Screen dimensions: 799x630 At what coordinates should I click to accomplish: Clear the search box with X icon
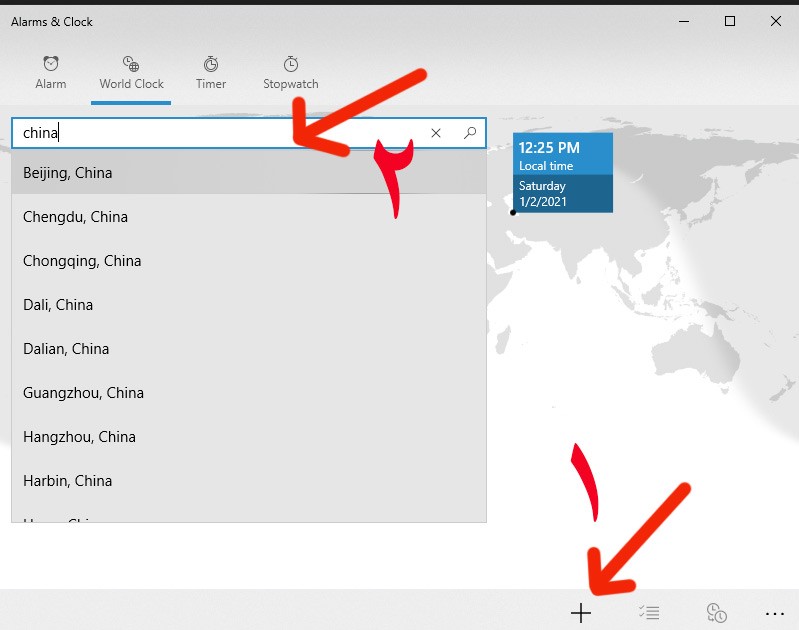(x=436, y=133)
